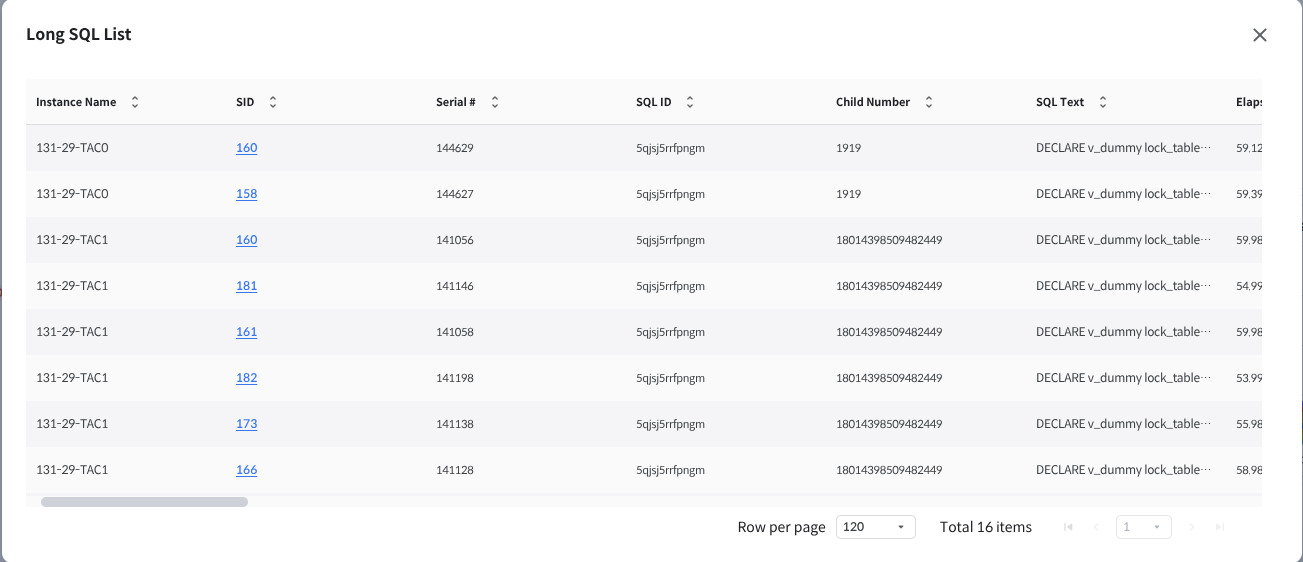1303x562 pixels.
Task: Select SID 182 link
Action: point(246,378)
